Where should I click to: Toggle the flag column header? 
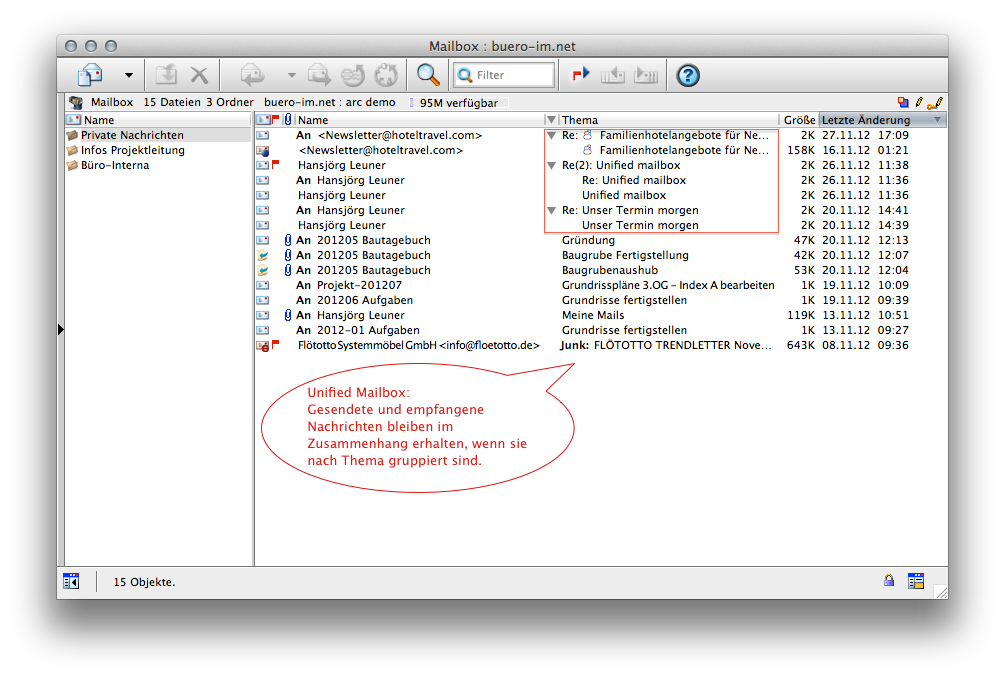(276, 120)
